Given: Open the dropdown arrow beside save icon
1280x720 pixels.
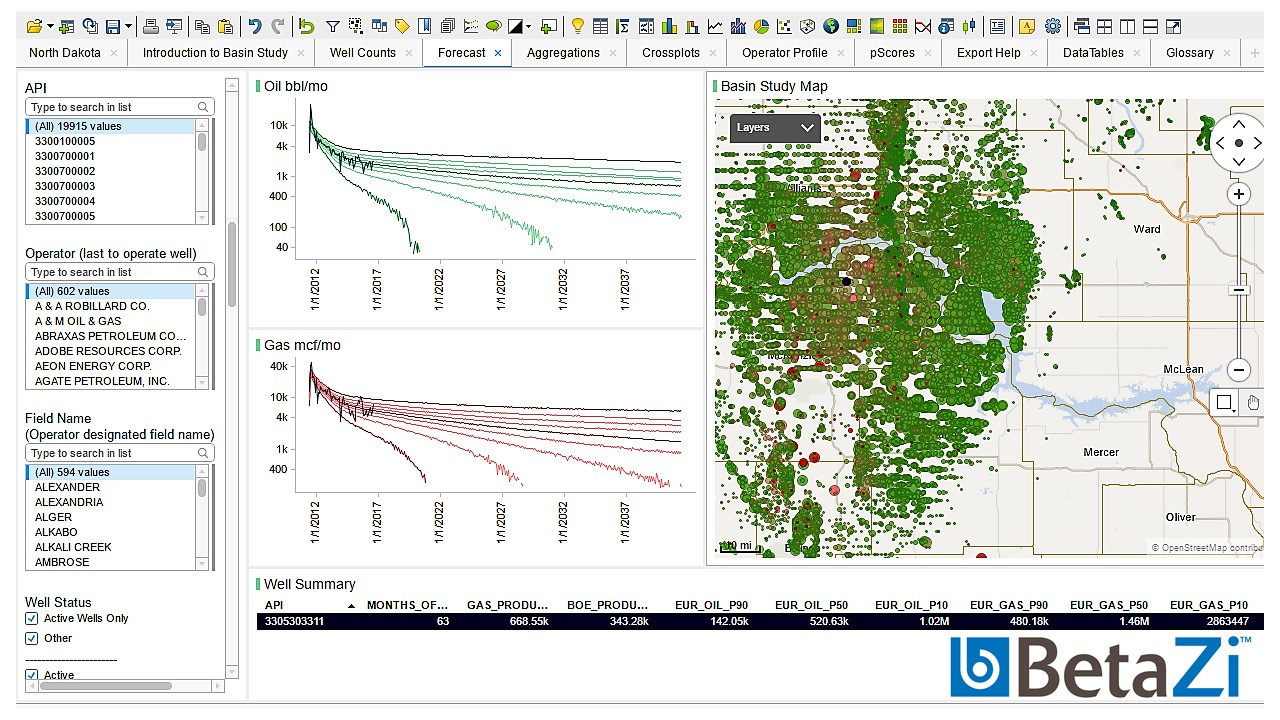Looking at the screenshot, I should [x=128, y=27].
